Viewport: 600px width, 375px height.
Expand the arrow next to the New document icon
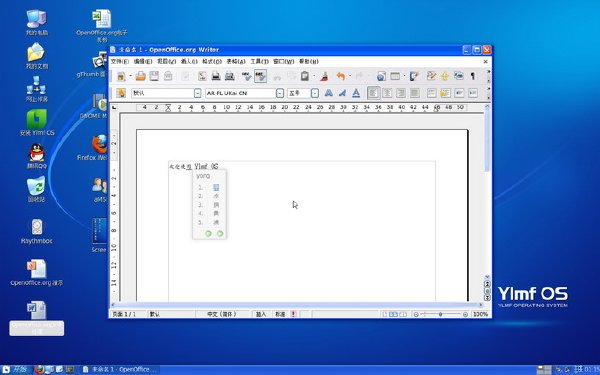130,76
